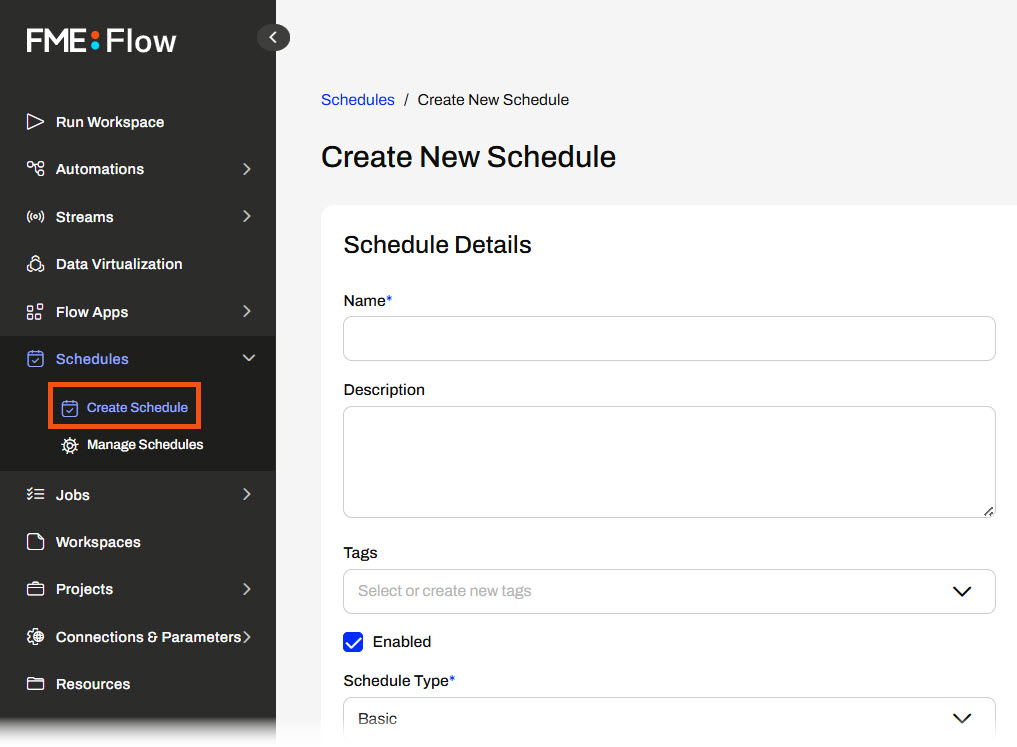Collapse the sidebar with arrow button
This screenshot has height=747, width=1017.
(x=273, y=38)
